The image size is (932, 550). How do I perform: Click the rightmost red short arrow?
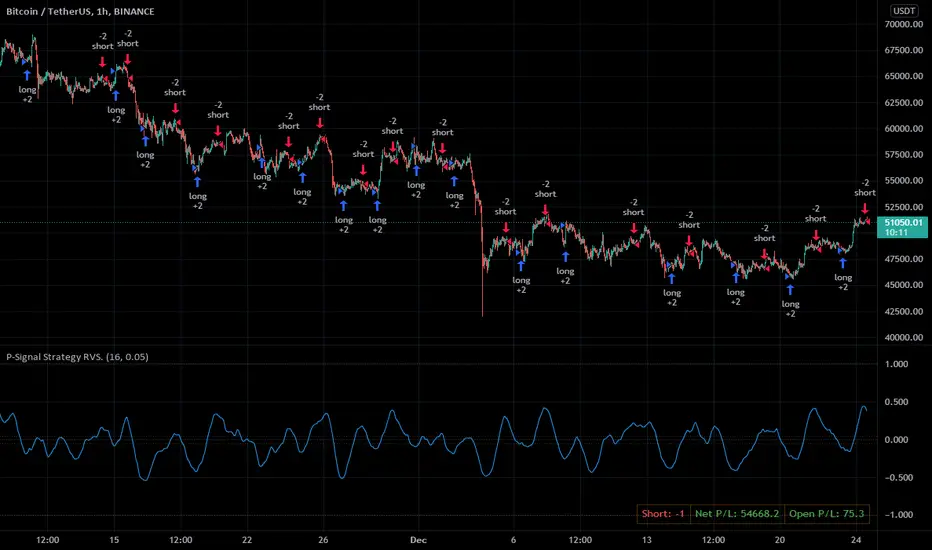[865, 208]
